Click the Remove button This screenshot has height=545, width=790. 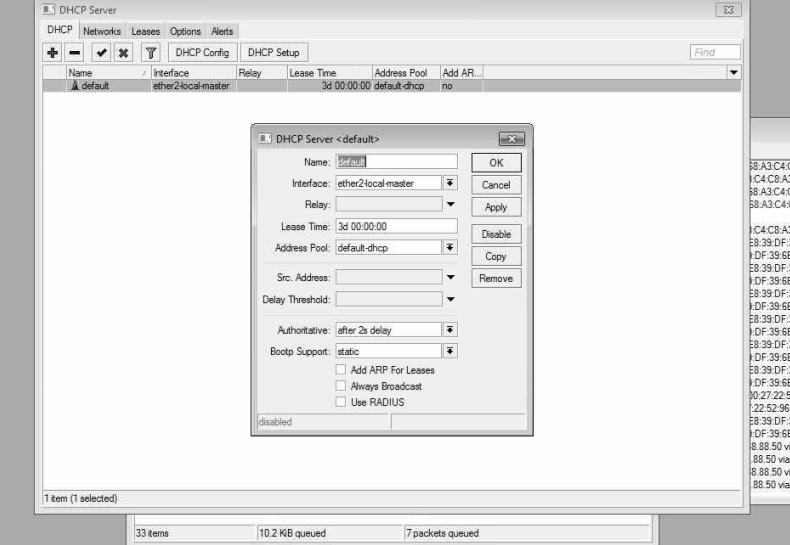496,279
